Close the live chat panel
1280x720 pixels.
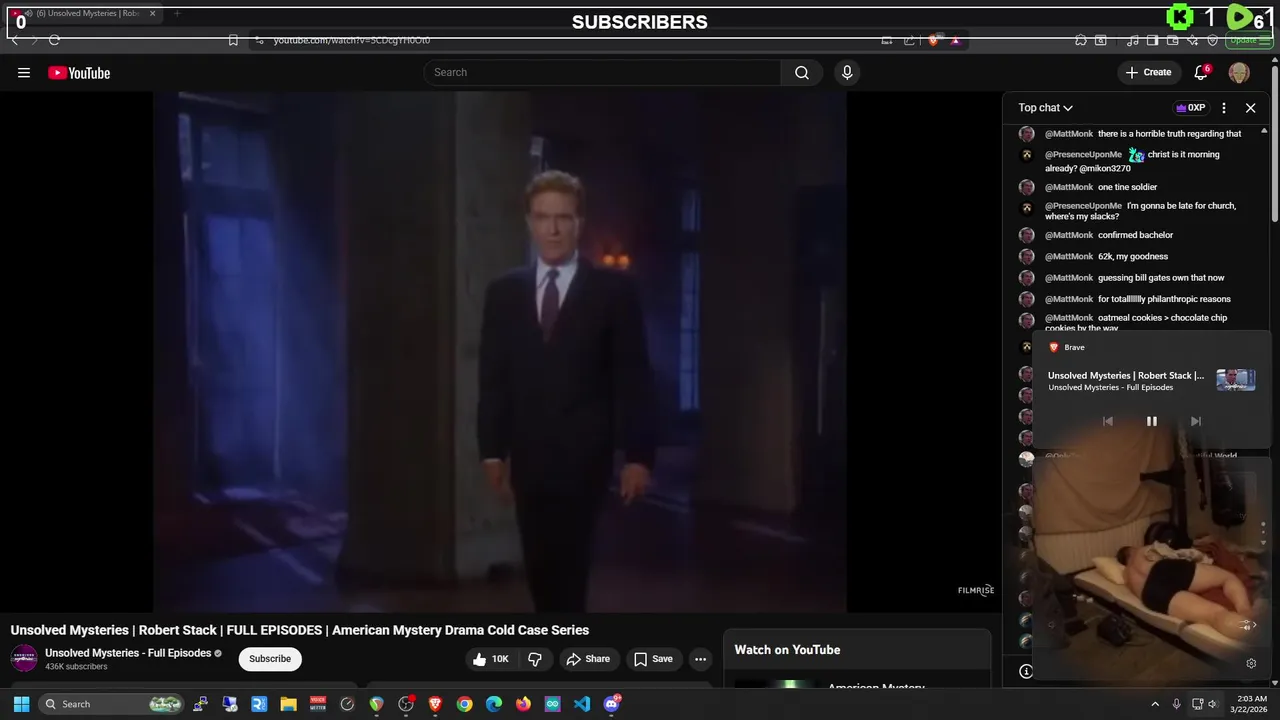tap(1250, 108)
